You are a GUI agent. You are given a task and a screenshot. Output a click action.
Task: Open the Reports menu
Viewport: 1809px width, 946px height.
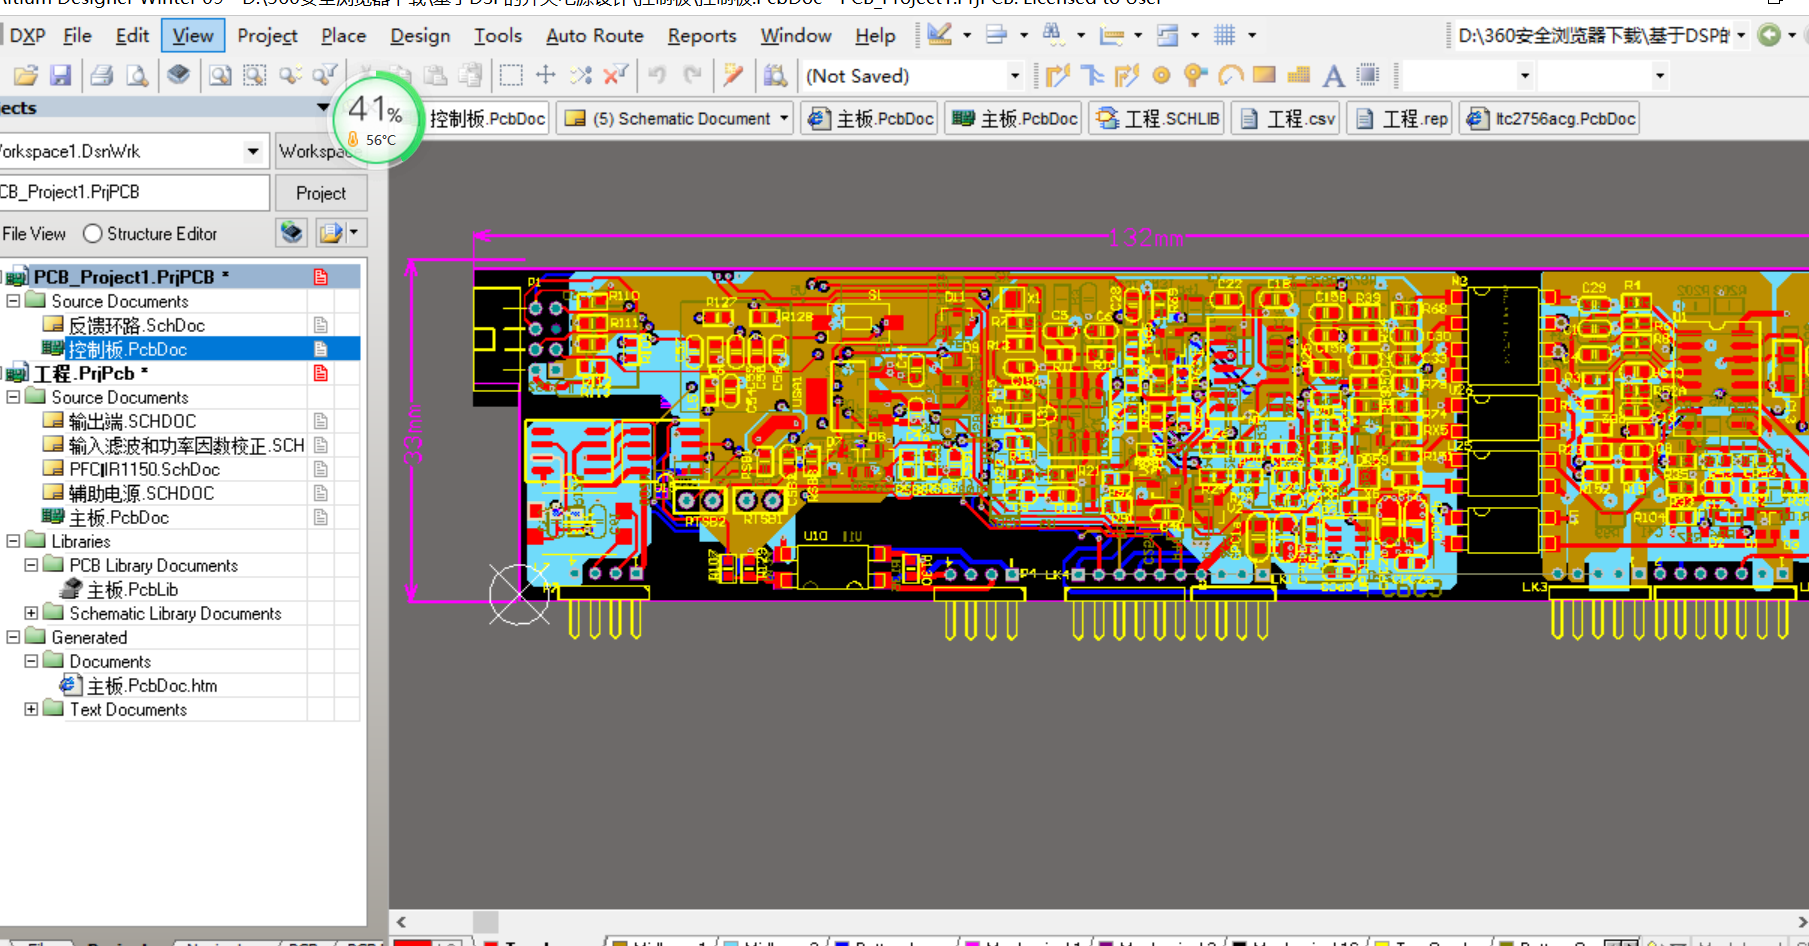click(702, 35)
